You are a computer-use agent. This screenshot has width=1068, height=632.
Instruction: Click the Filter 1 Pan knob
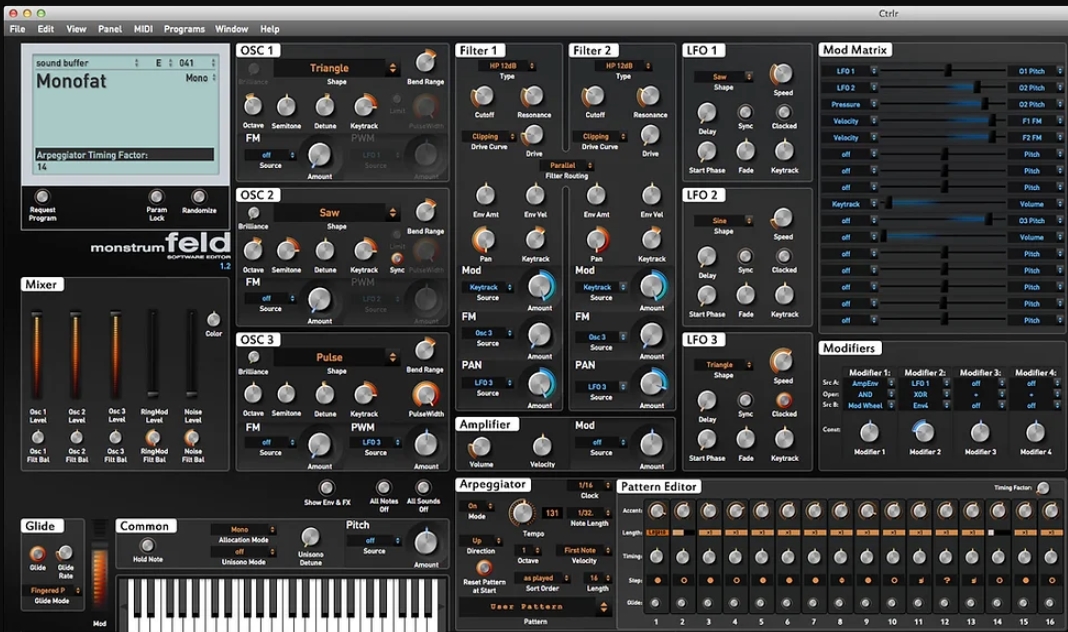pos(484,240)
